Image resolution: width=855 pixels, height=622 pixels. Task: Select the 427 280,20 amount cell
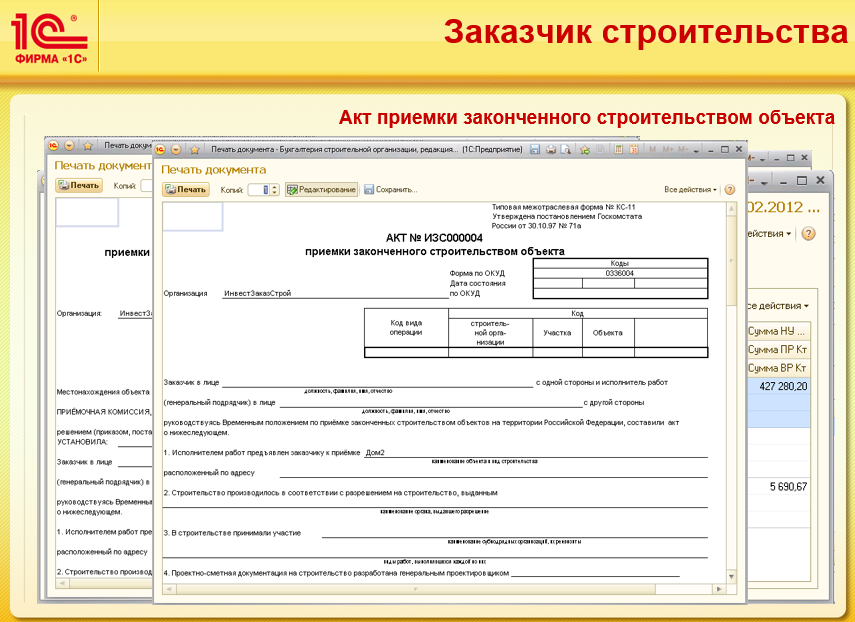click(x=779, y=387)
